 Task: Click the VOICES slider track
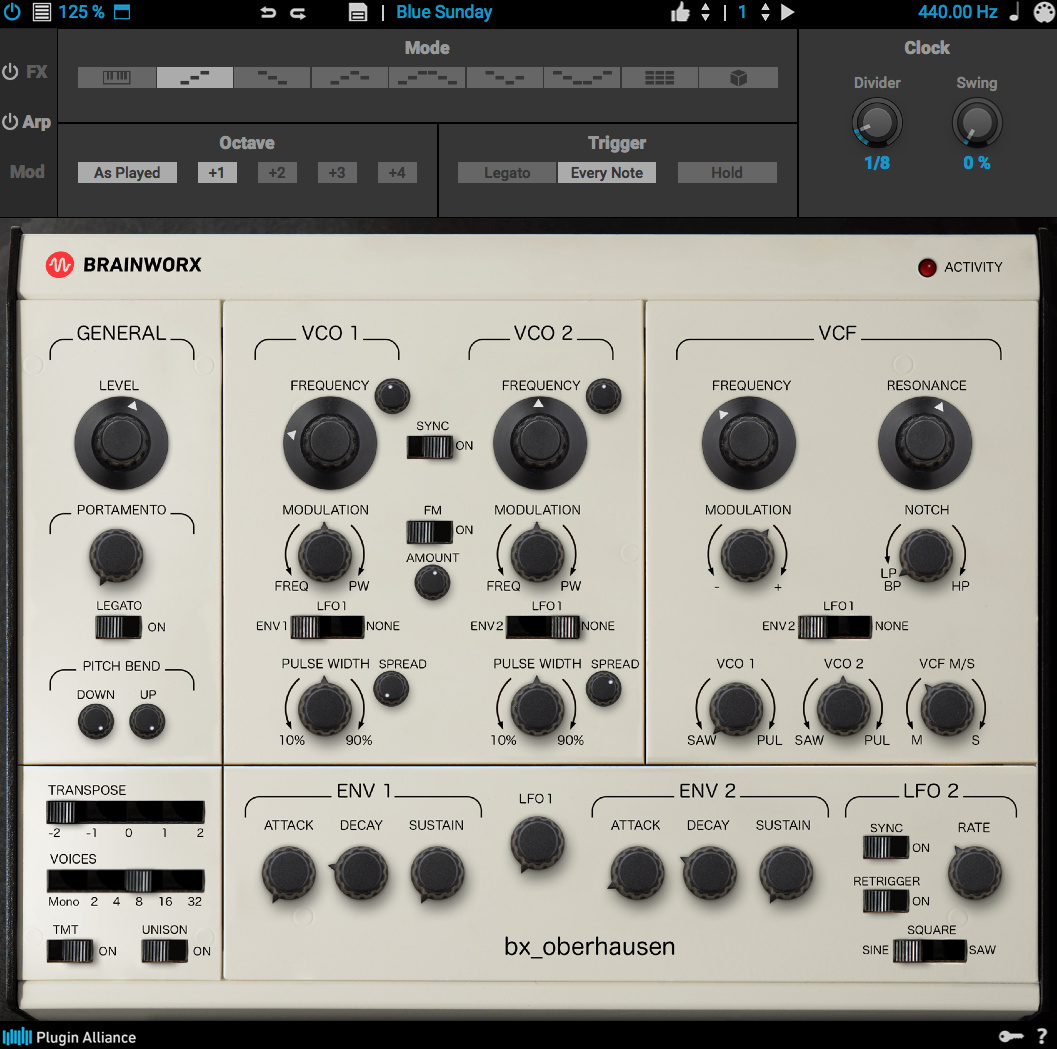(125, 880)
